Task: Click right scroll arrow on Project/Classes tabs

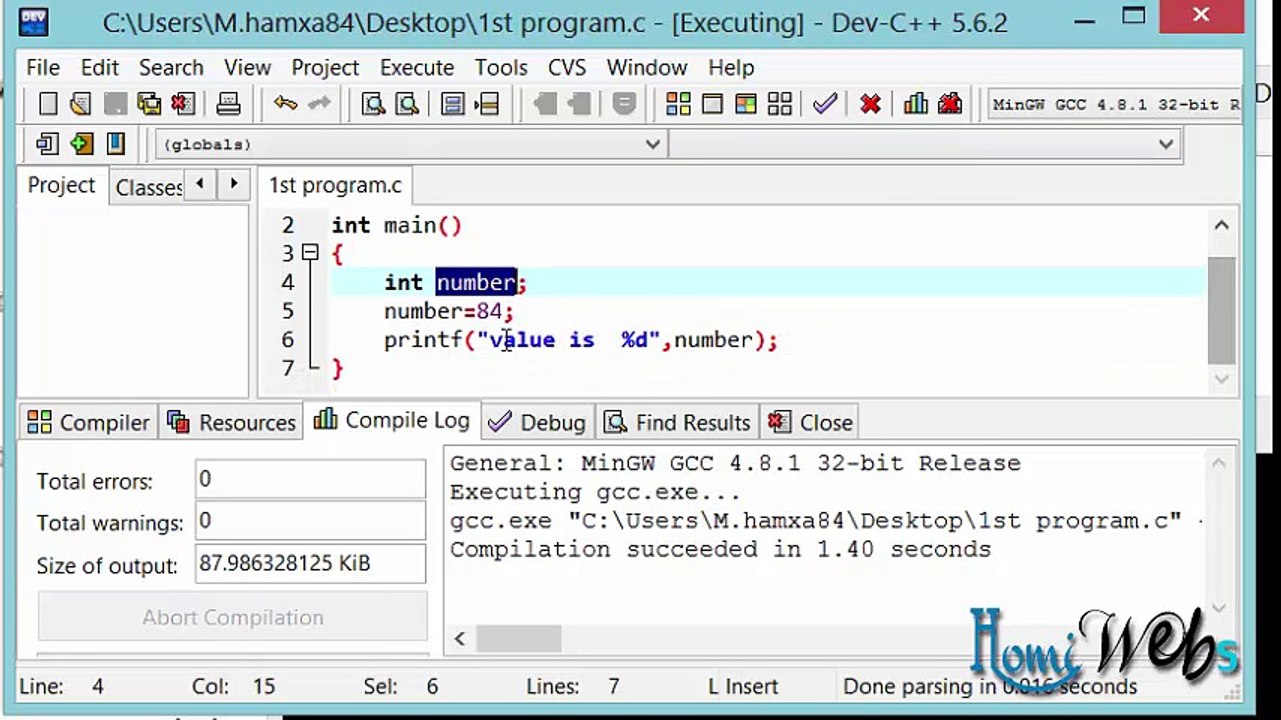Action: (x=233, y=184)
